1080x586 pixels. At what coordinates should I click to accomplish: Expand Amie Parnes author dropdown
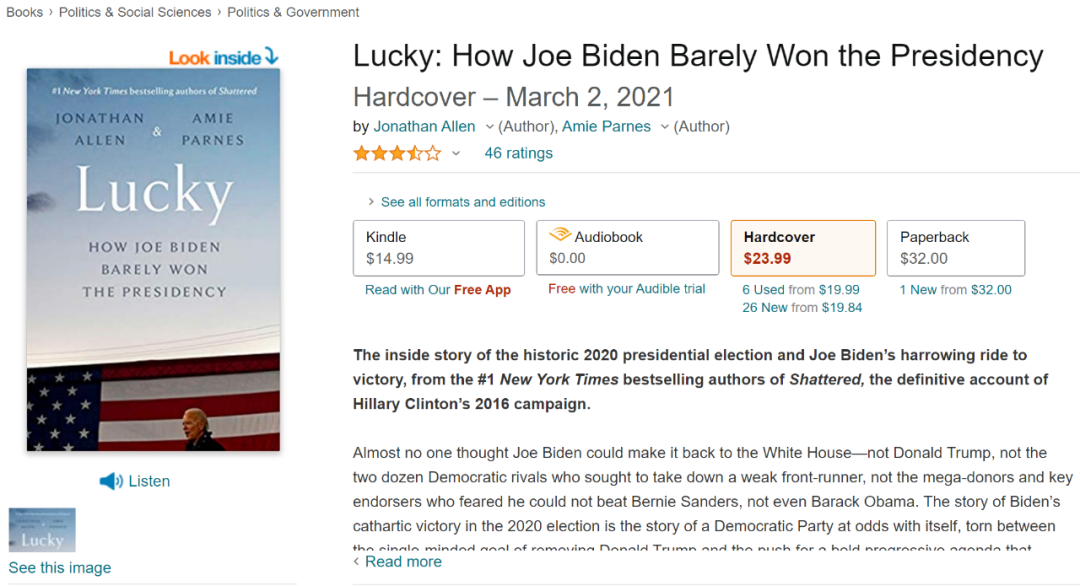tap(664, 127)
